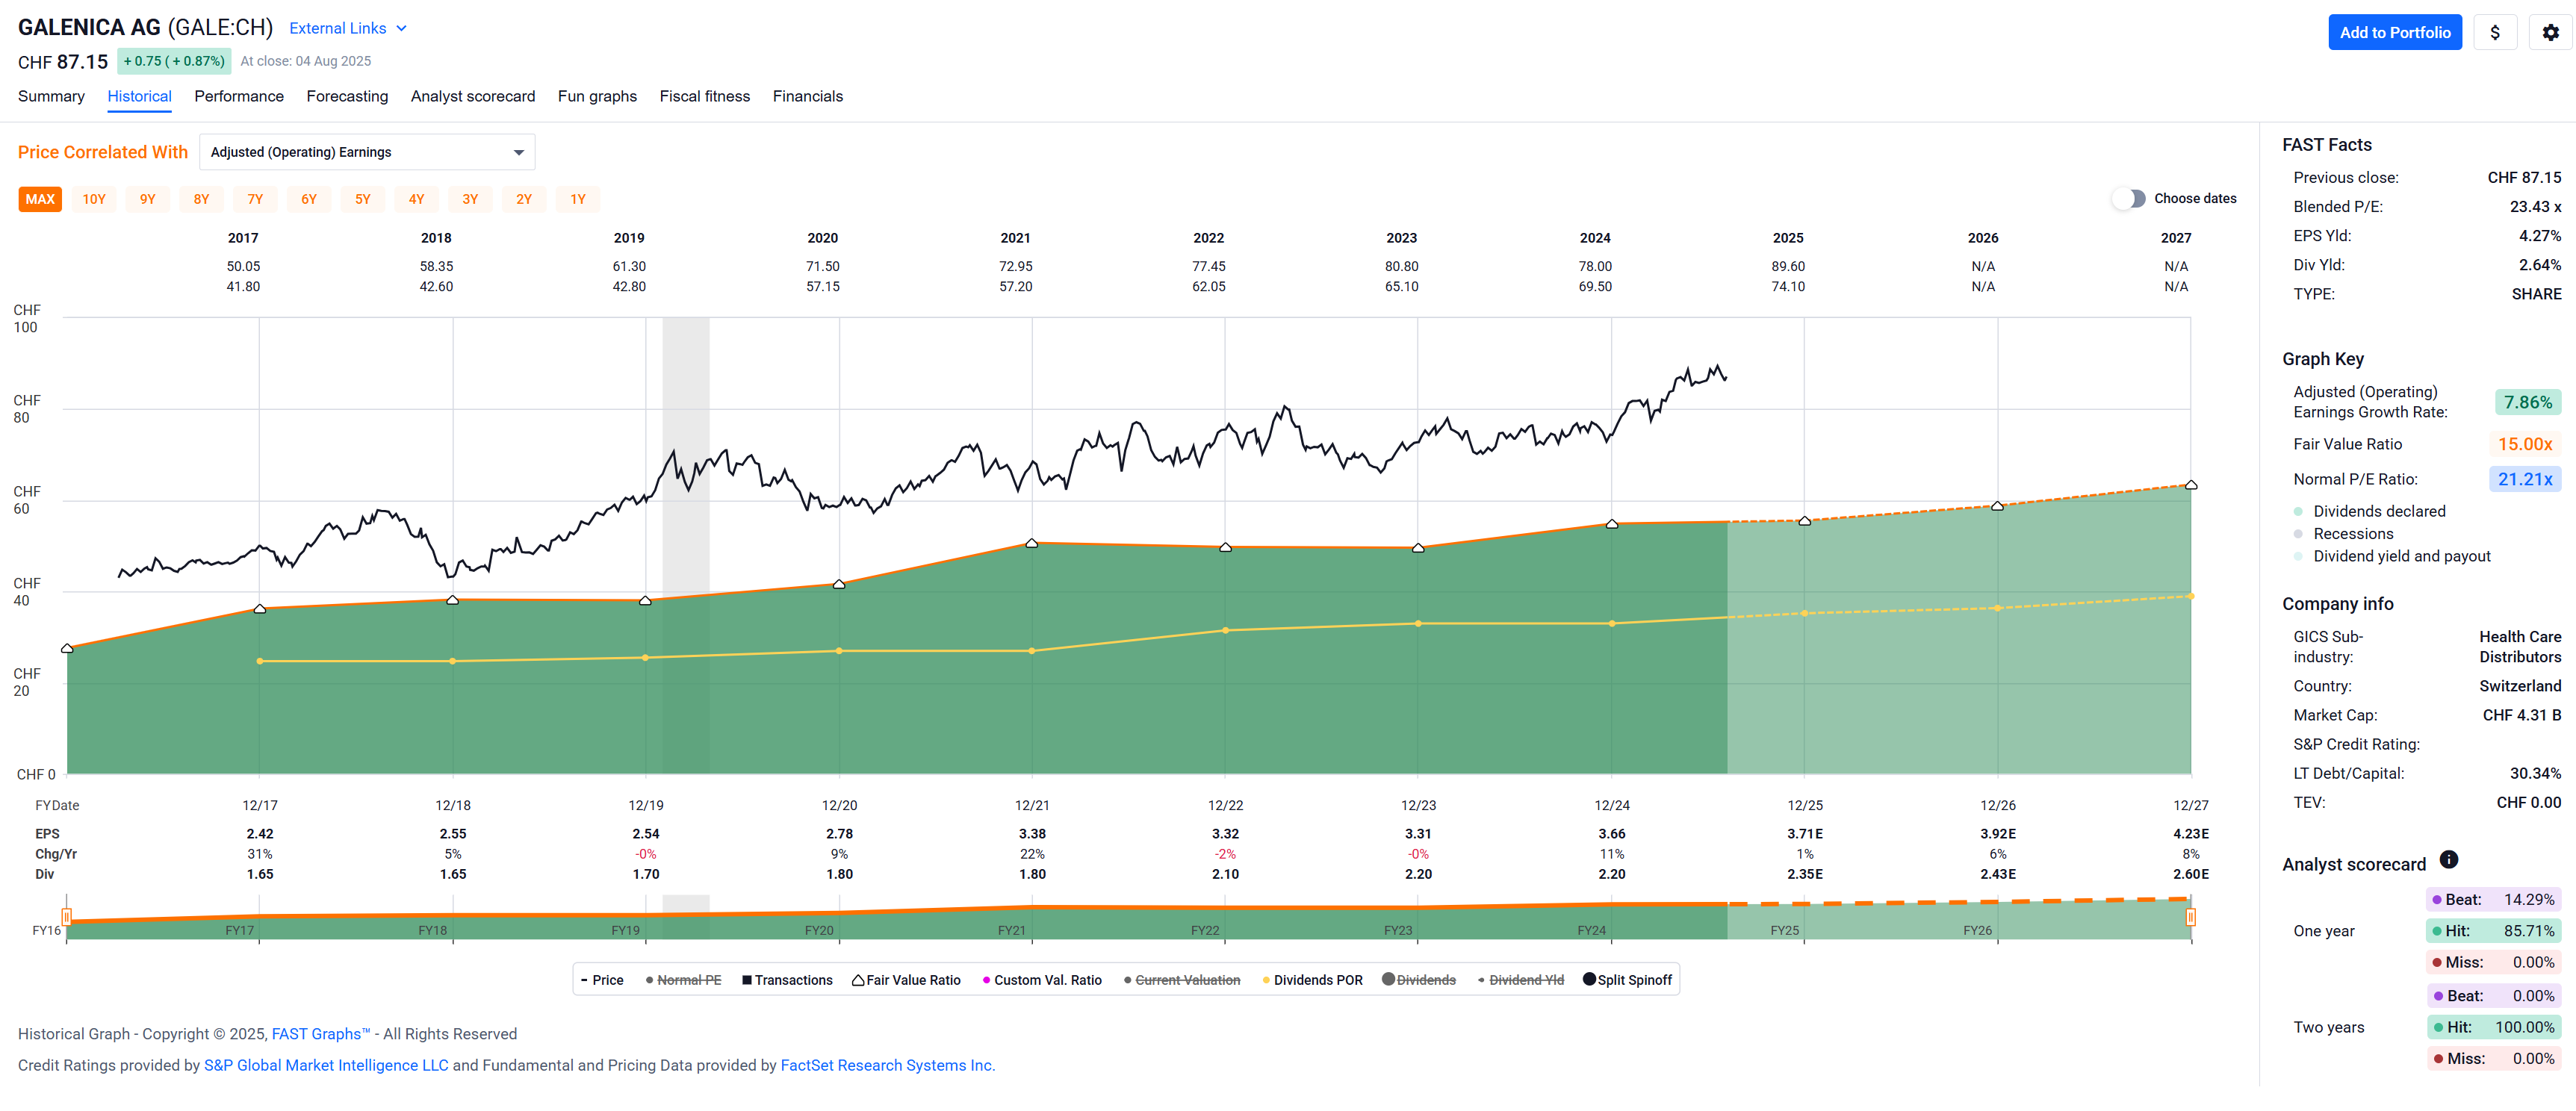
Task: Toggle the Fair Value Ratio legend item
Action: coord(906,980)
